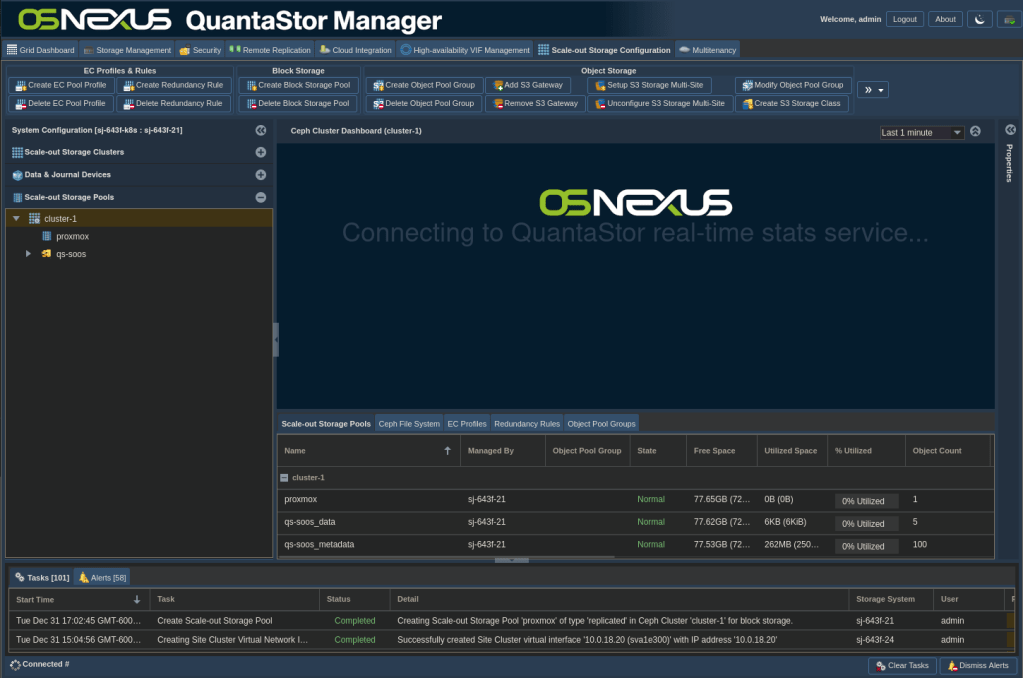Click Create Block Storage Pool in the toolbar
This screenshot has height=678, width=1023.
(297, 86)
